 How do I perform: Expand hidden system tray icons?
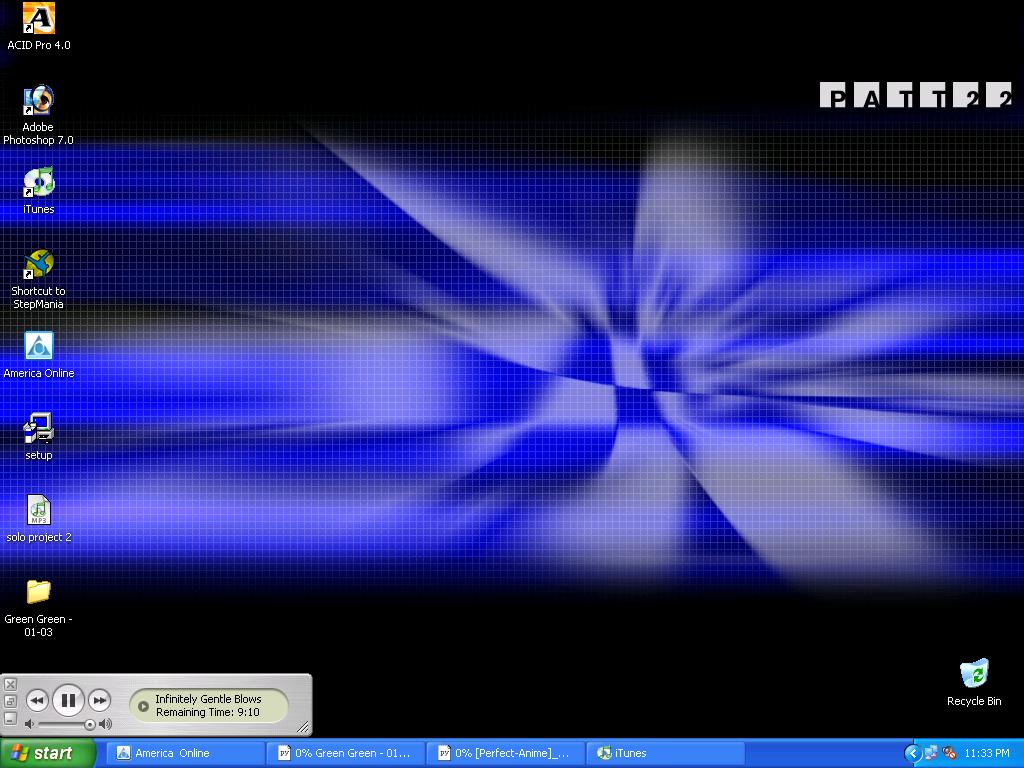912,754
